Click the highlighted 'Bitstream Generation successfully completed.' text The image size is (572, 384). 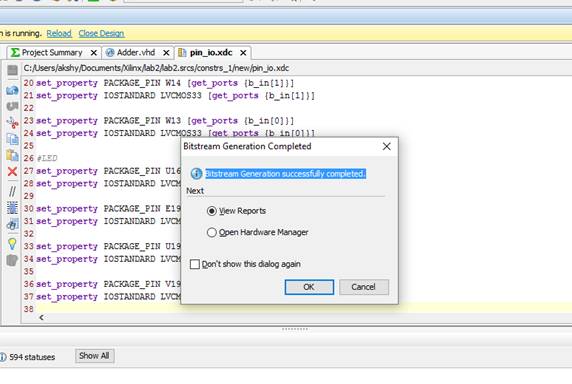point(285,174)
